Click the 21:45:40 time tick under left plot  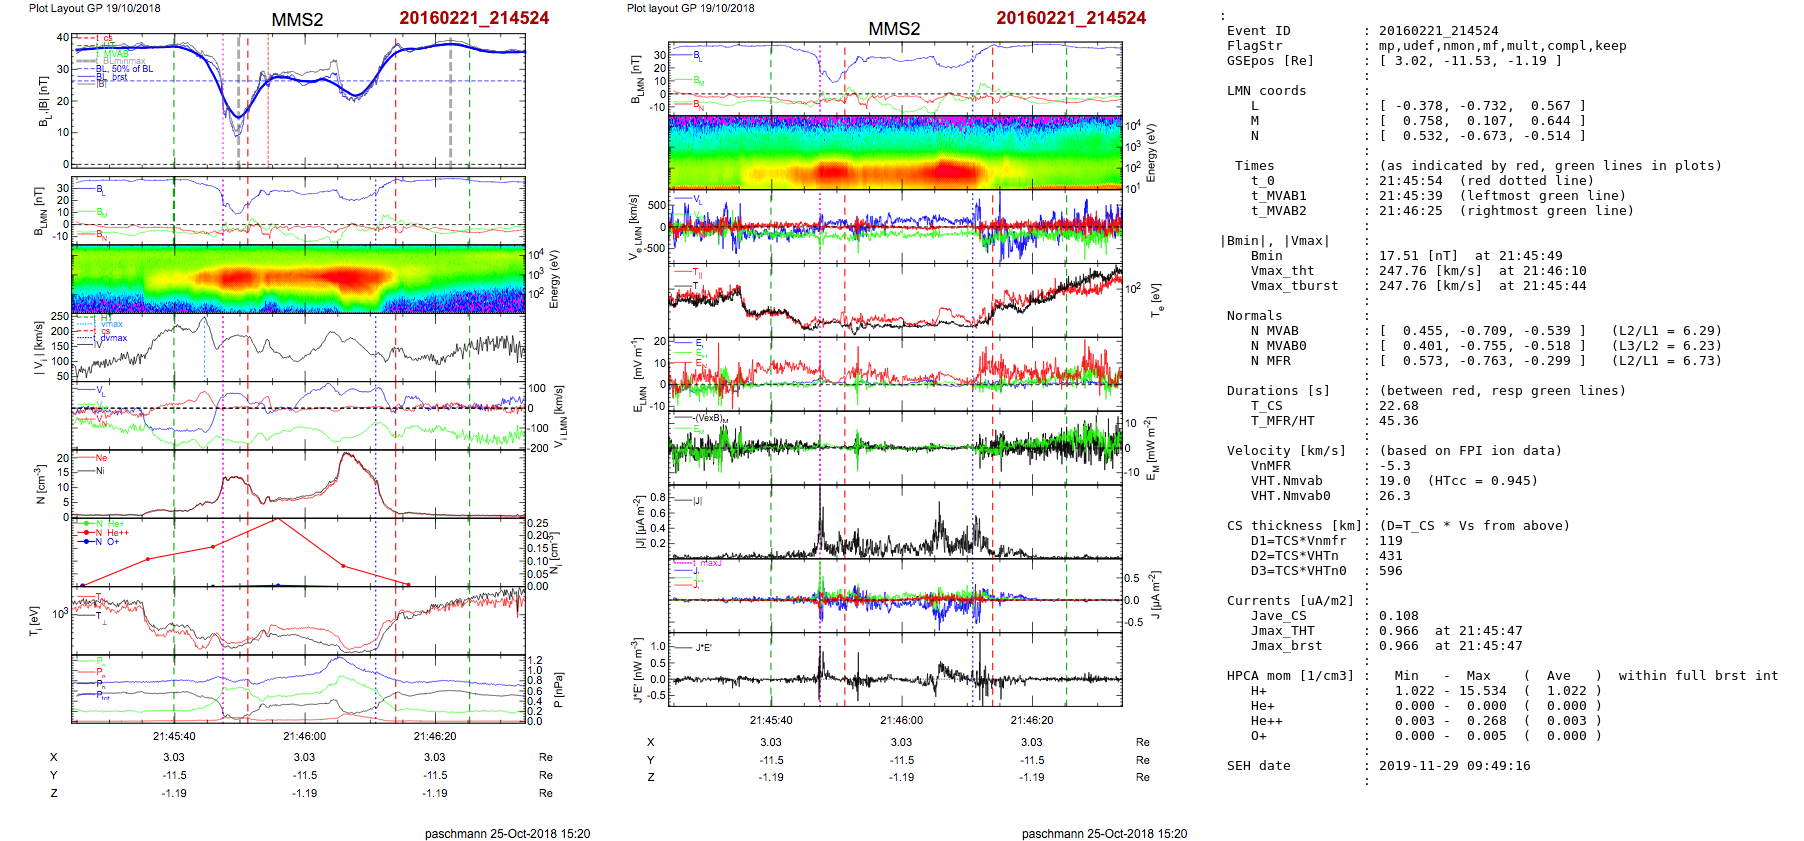click(174, 736)
